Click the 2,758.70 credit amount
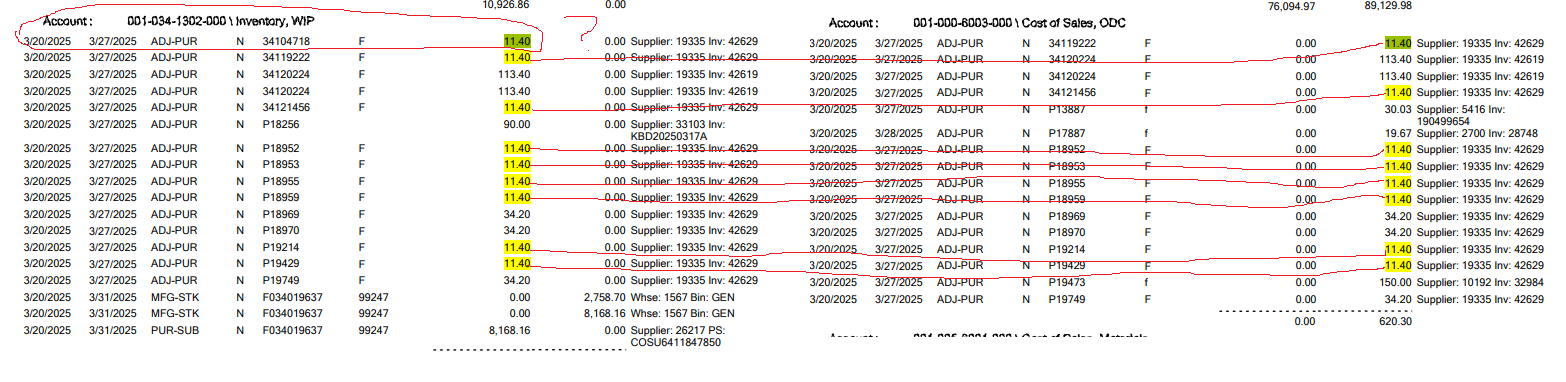This screenshot has width=1566, height=382. tap(604, 297)
